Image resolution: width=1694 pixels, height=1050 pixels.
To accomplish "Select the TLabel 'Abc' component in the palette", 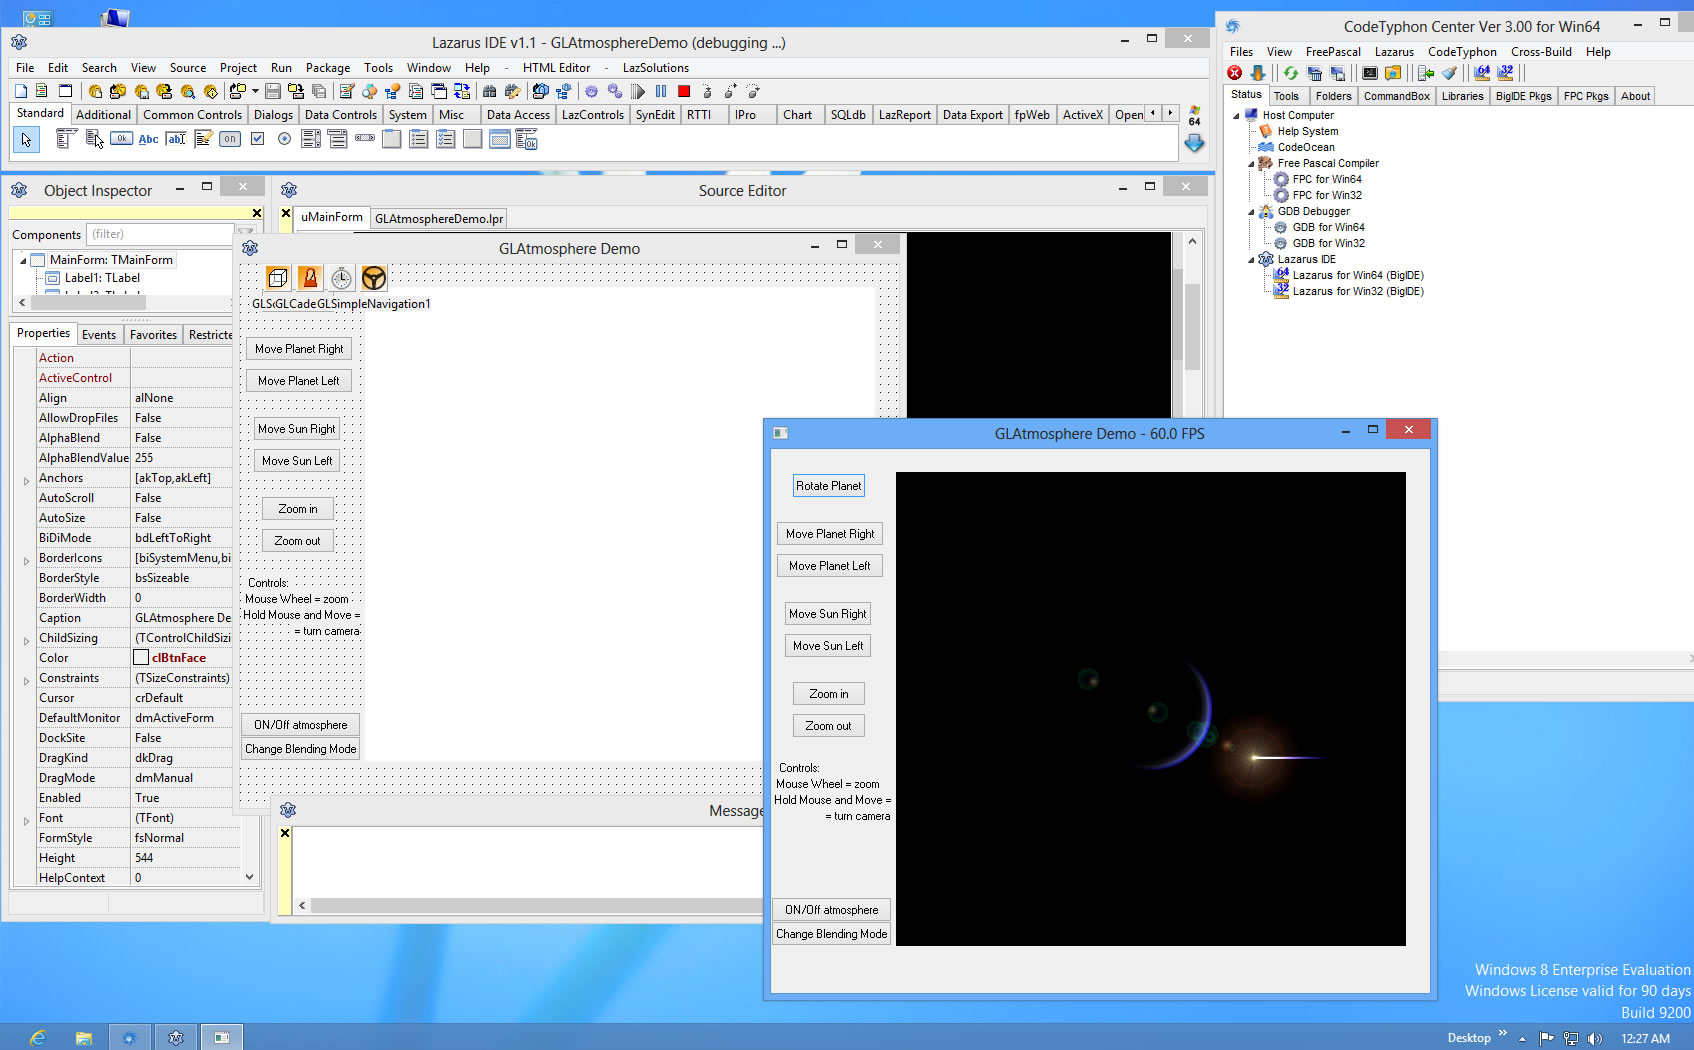I will pyautogui.click(x=148, y=139).
